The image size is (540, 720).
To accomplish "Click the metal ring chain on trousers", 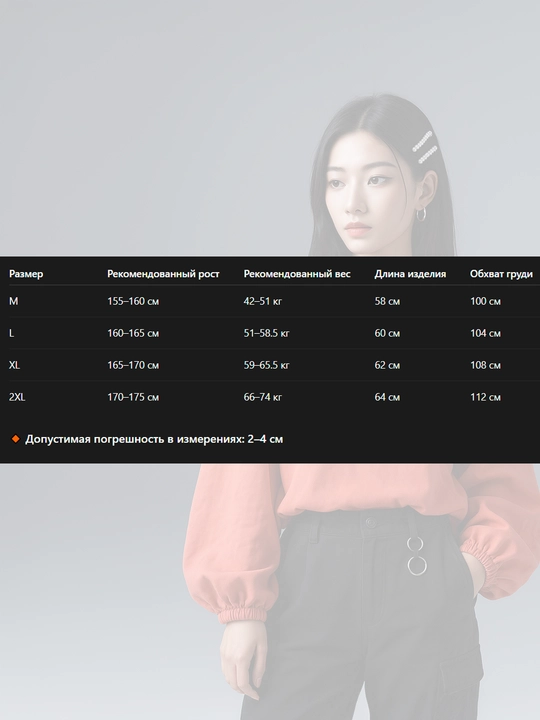I will click(416, 556).
